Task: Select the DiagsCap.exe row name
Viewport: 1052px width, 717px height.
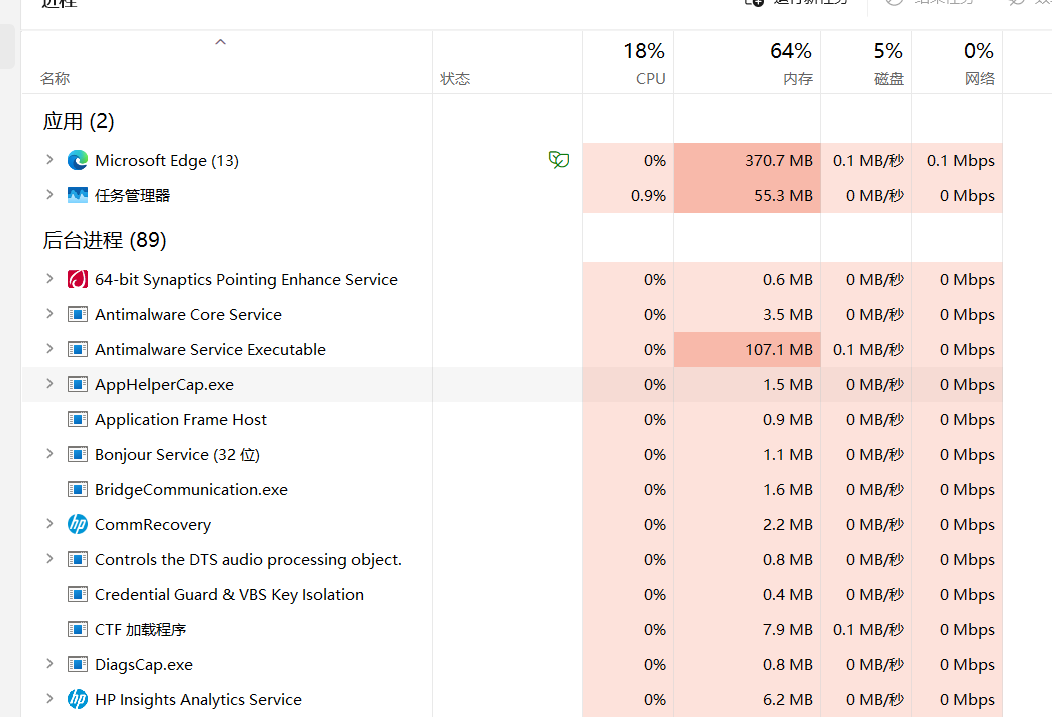Action: [x=144, y=664]
